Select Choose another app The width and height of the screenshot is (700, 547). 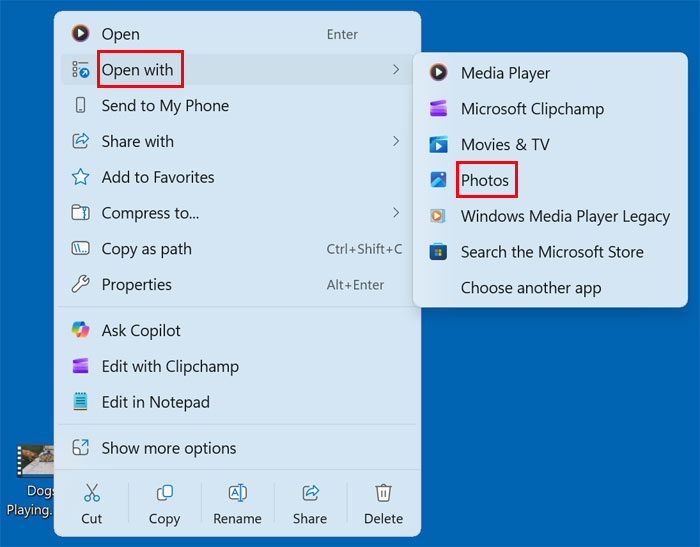pos(550,288)
